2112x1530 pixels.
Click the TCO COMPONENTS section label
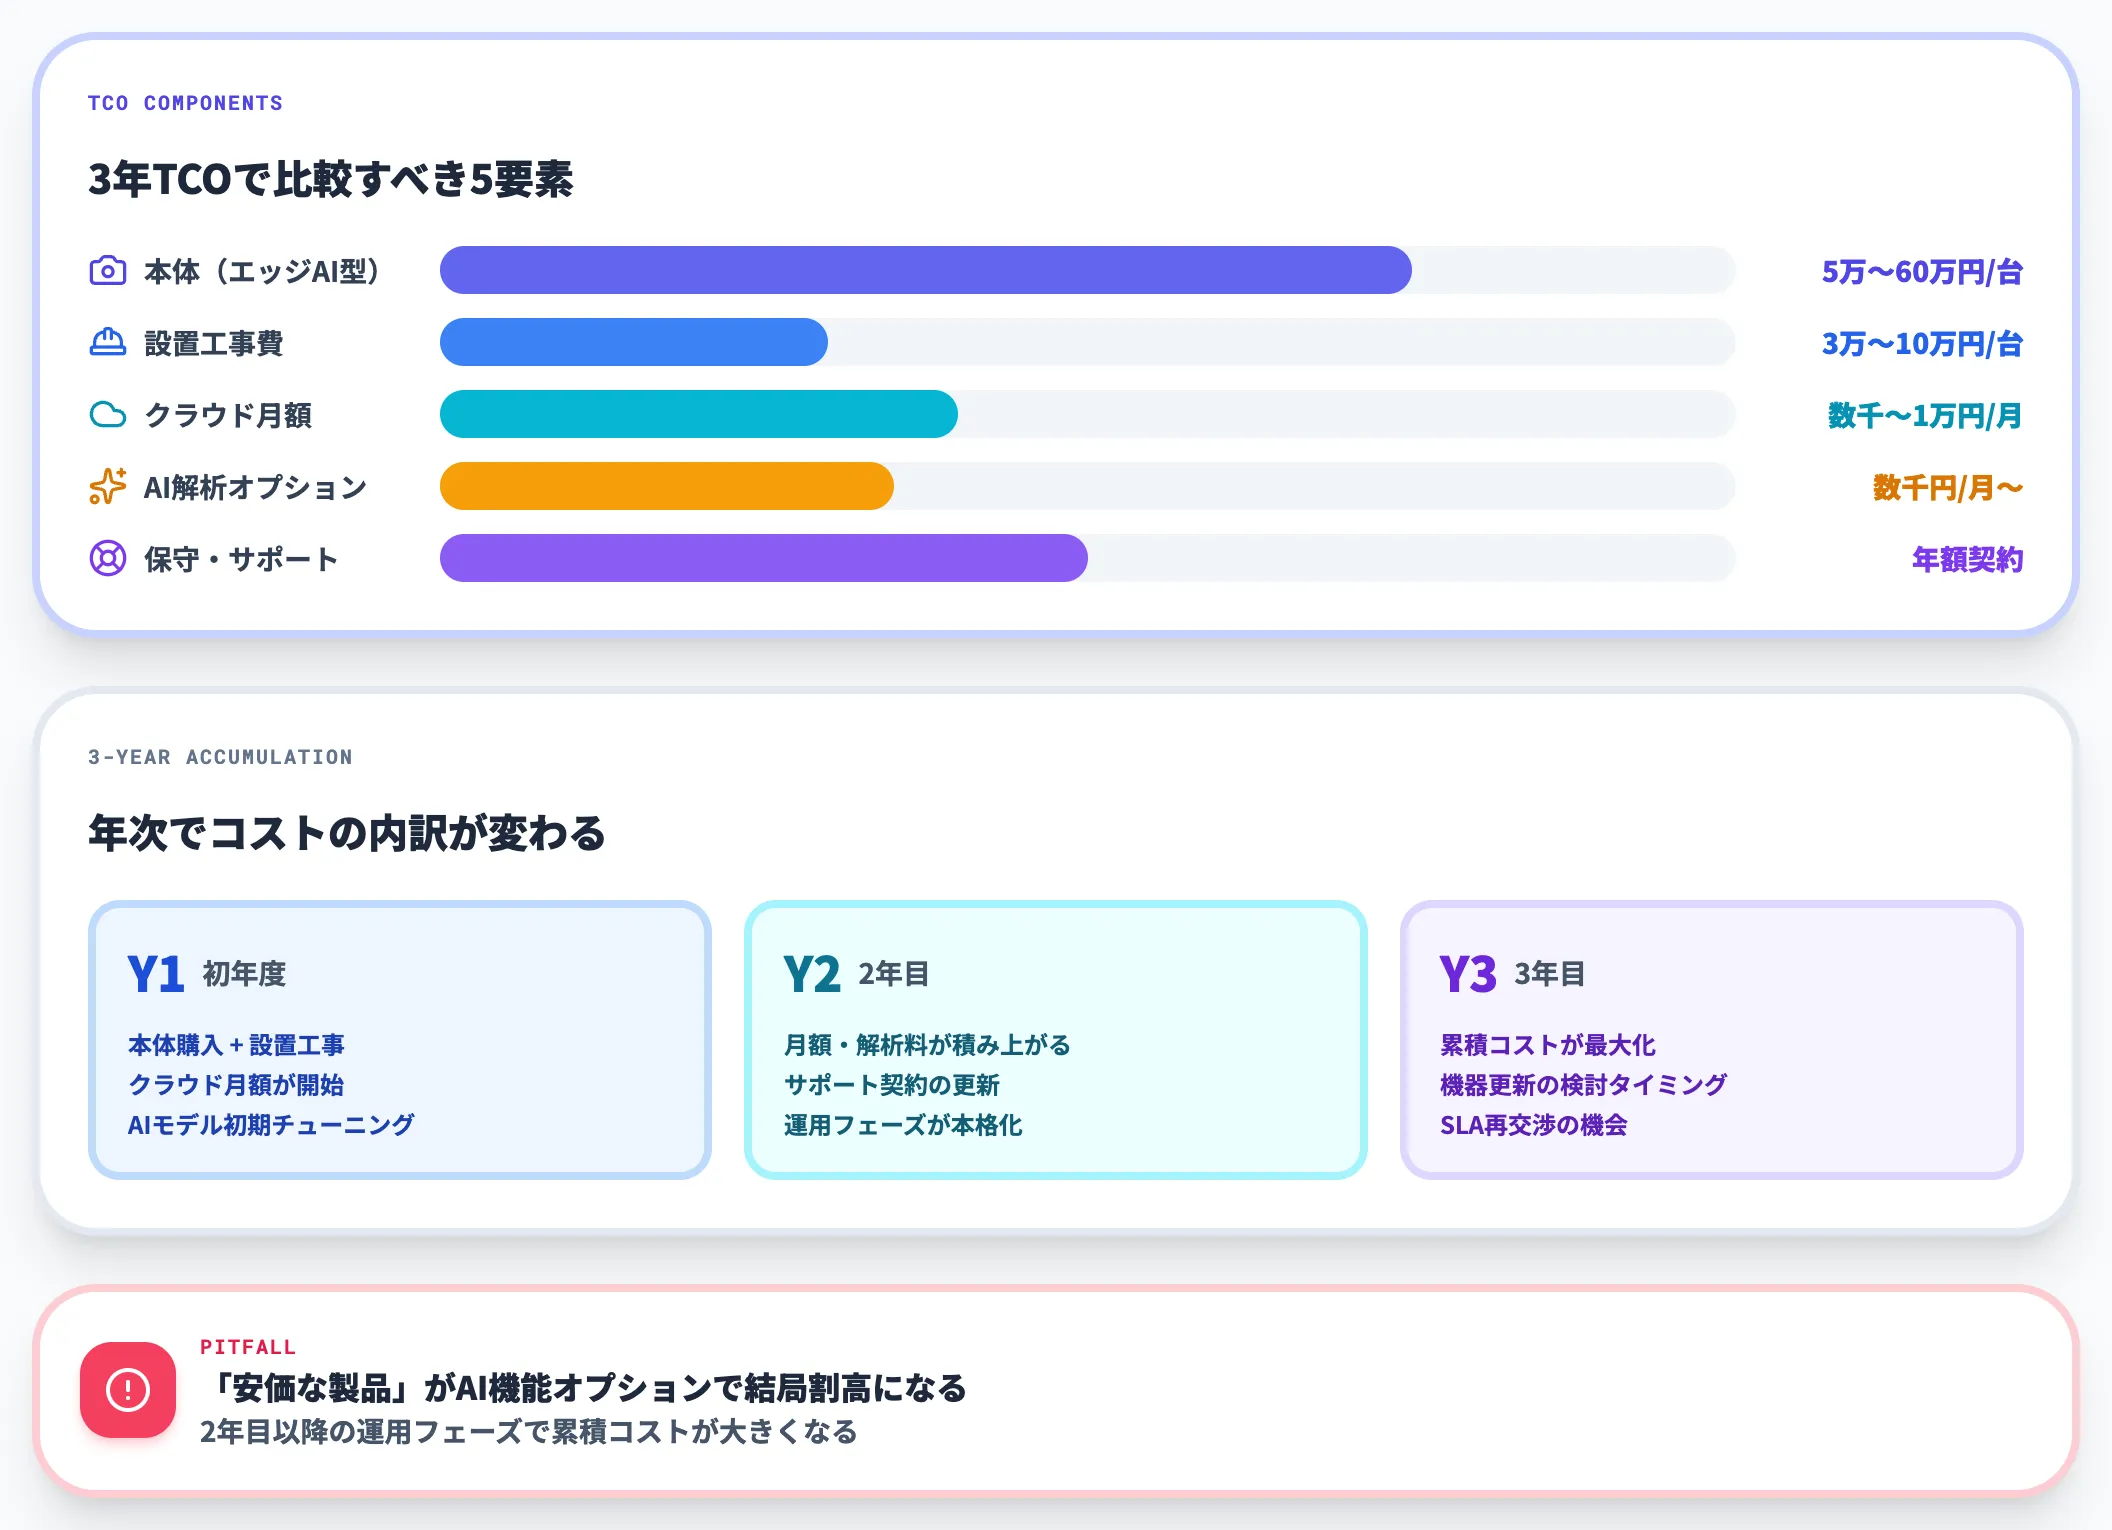[186, 103]
